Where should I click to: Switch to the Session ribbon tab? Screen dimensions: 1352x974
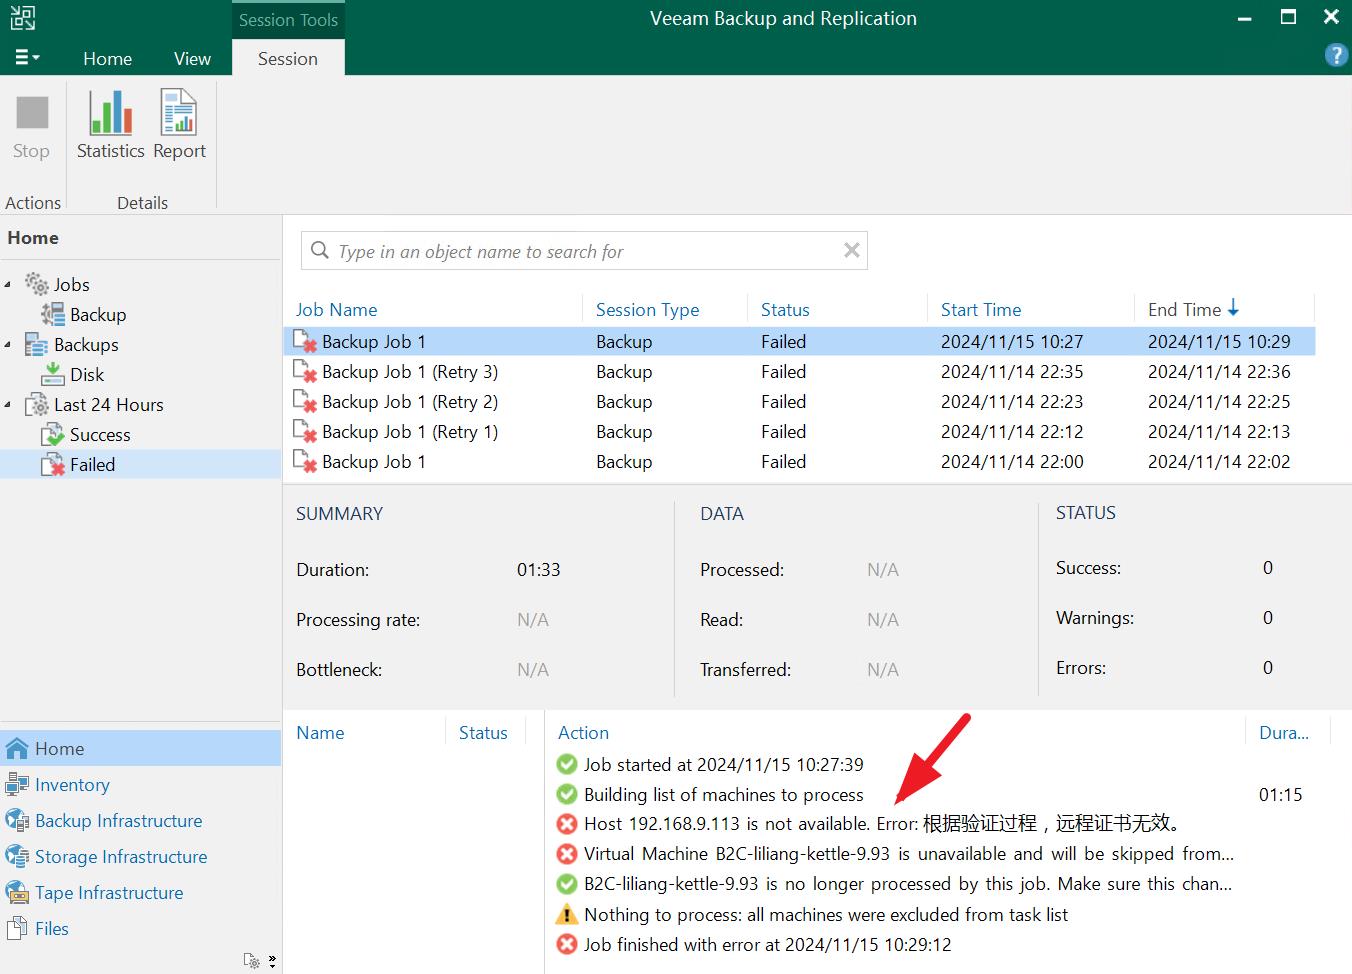288,58
